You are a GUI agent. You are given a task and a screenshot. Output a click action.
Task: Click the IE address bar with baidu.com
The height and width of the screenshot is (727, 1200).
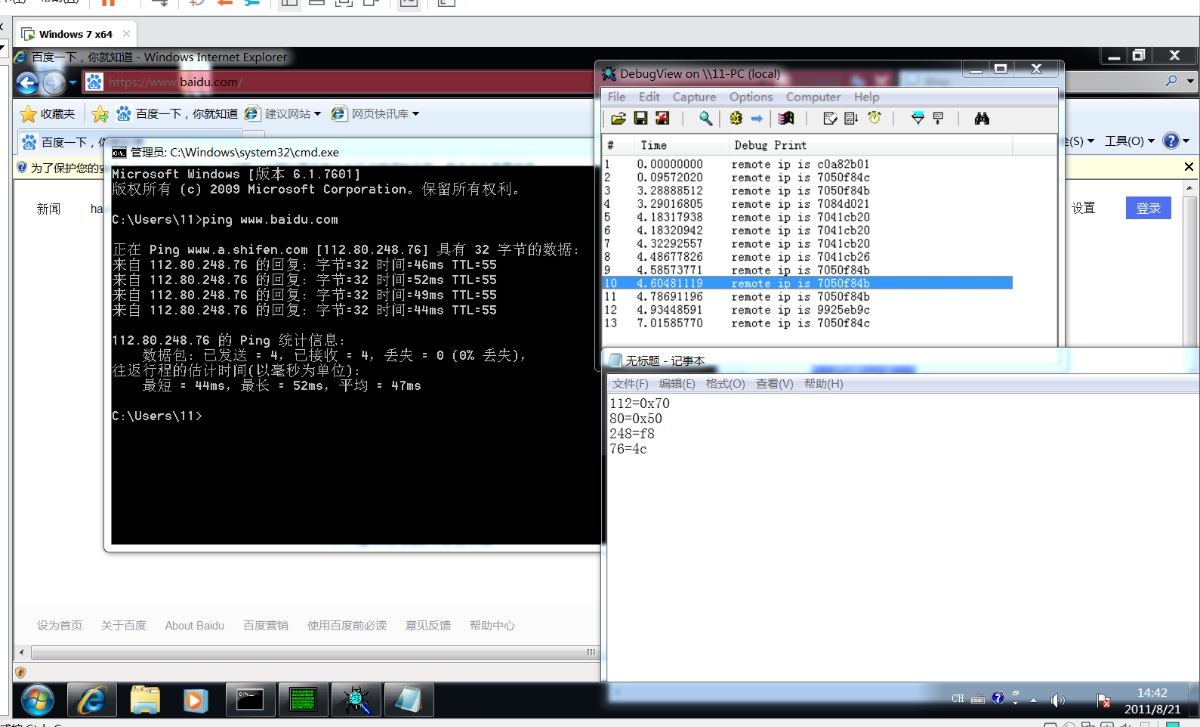340,82
